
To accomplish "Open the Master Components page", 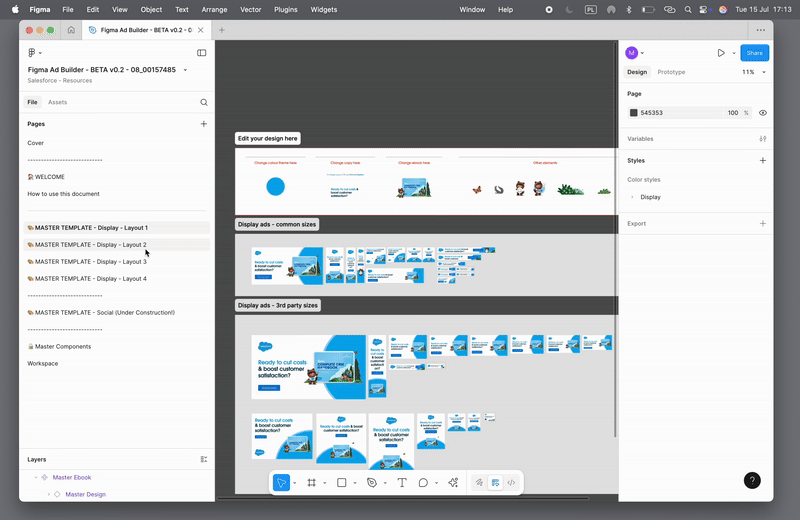I will click(x=116, y=346).
